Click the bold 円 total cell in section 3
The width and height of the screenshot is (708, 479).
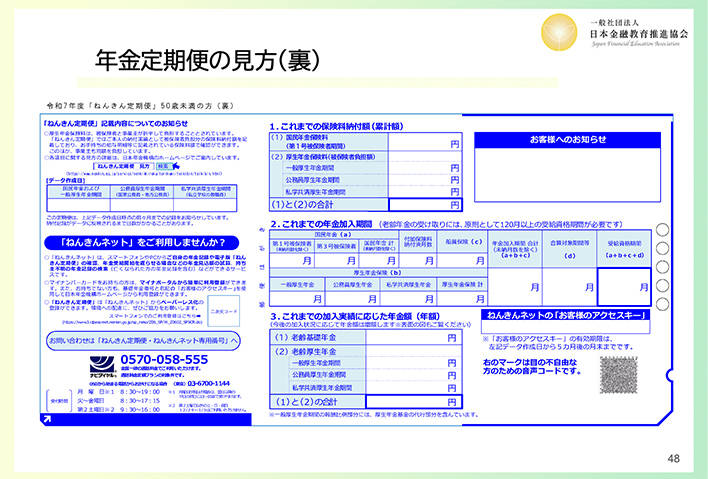point(414,401)
